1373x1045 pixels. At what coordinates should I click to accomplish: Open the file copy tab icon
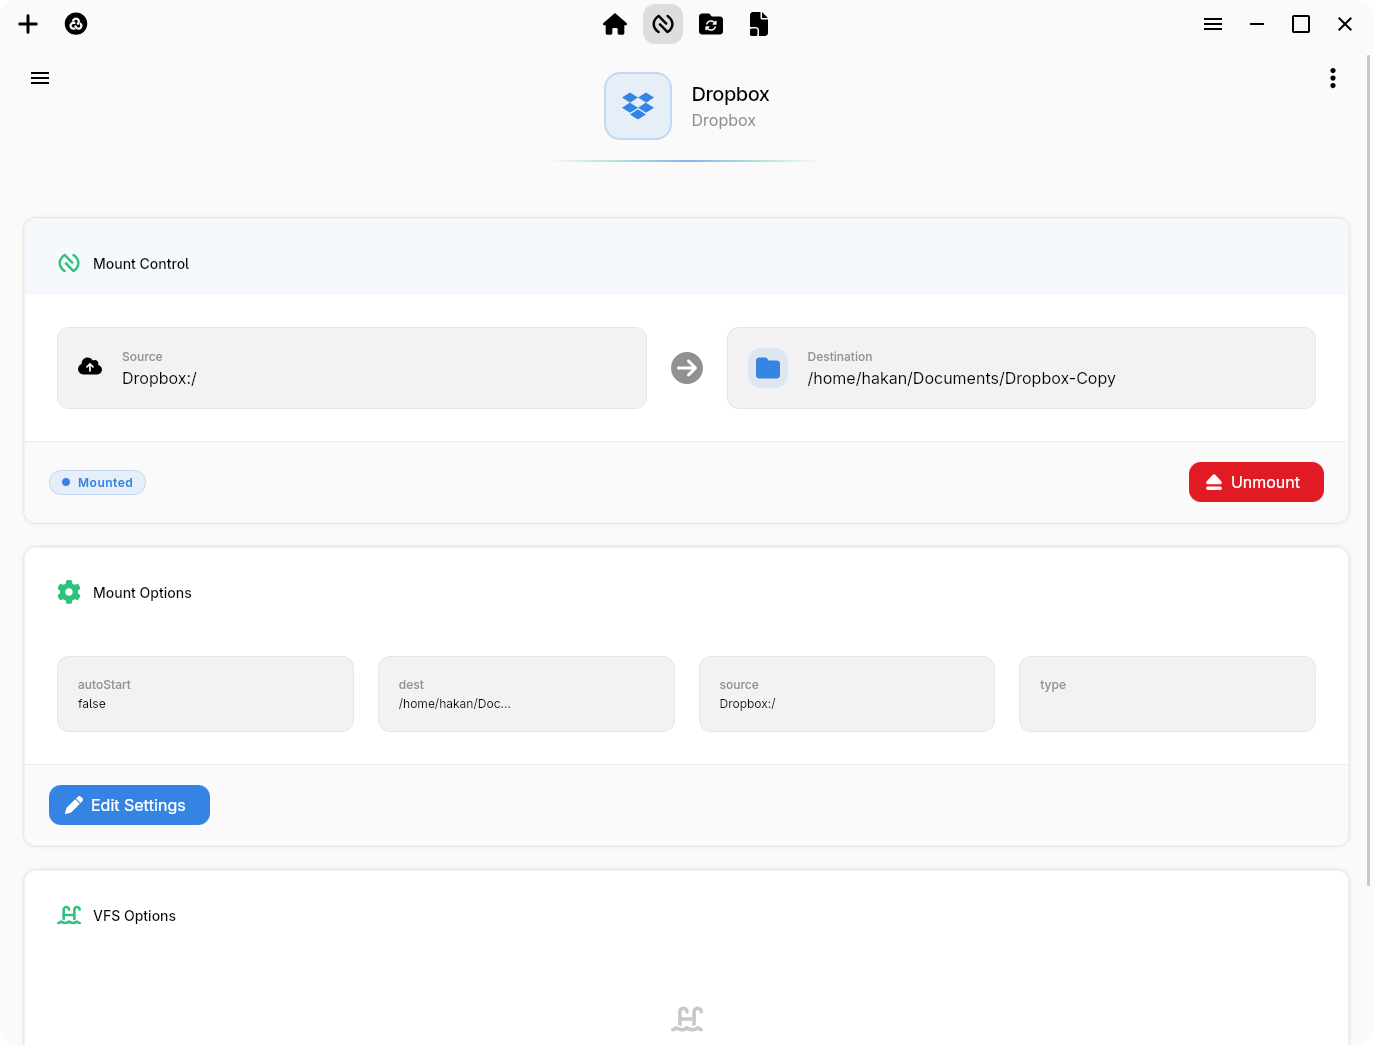coord(759,24)
